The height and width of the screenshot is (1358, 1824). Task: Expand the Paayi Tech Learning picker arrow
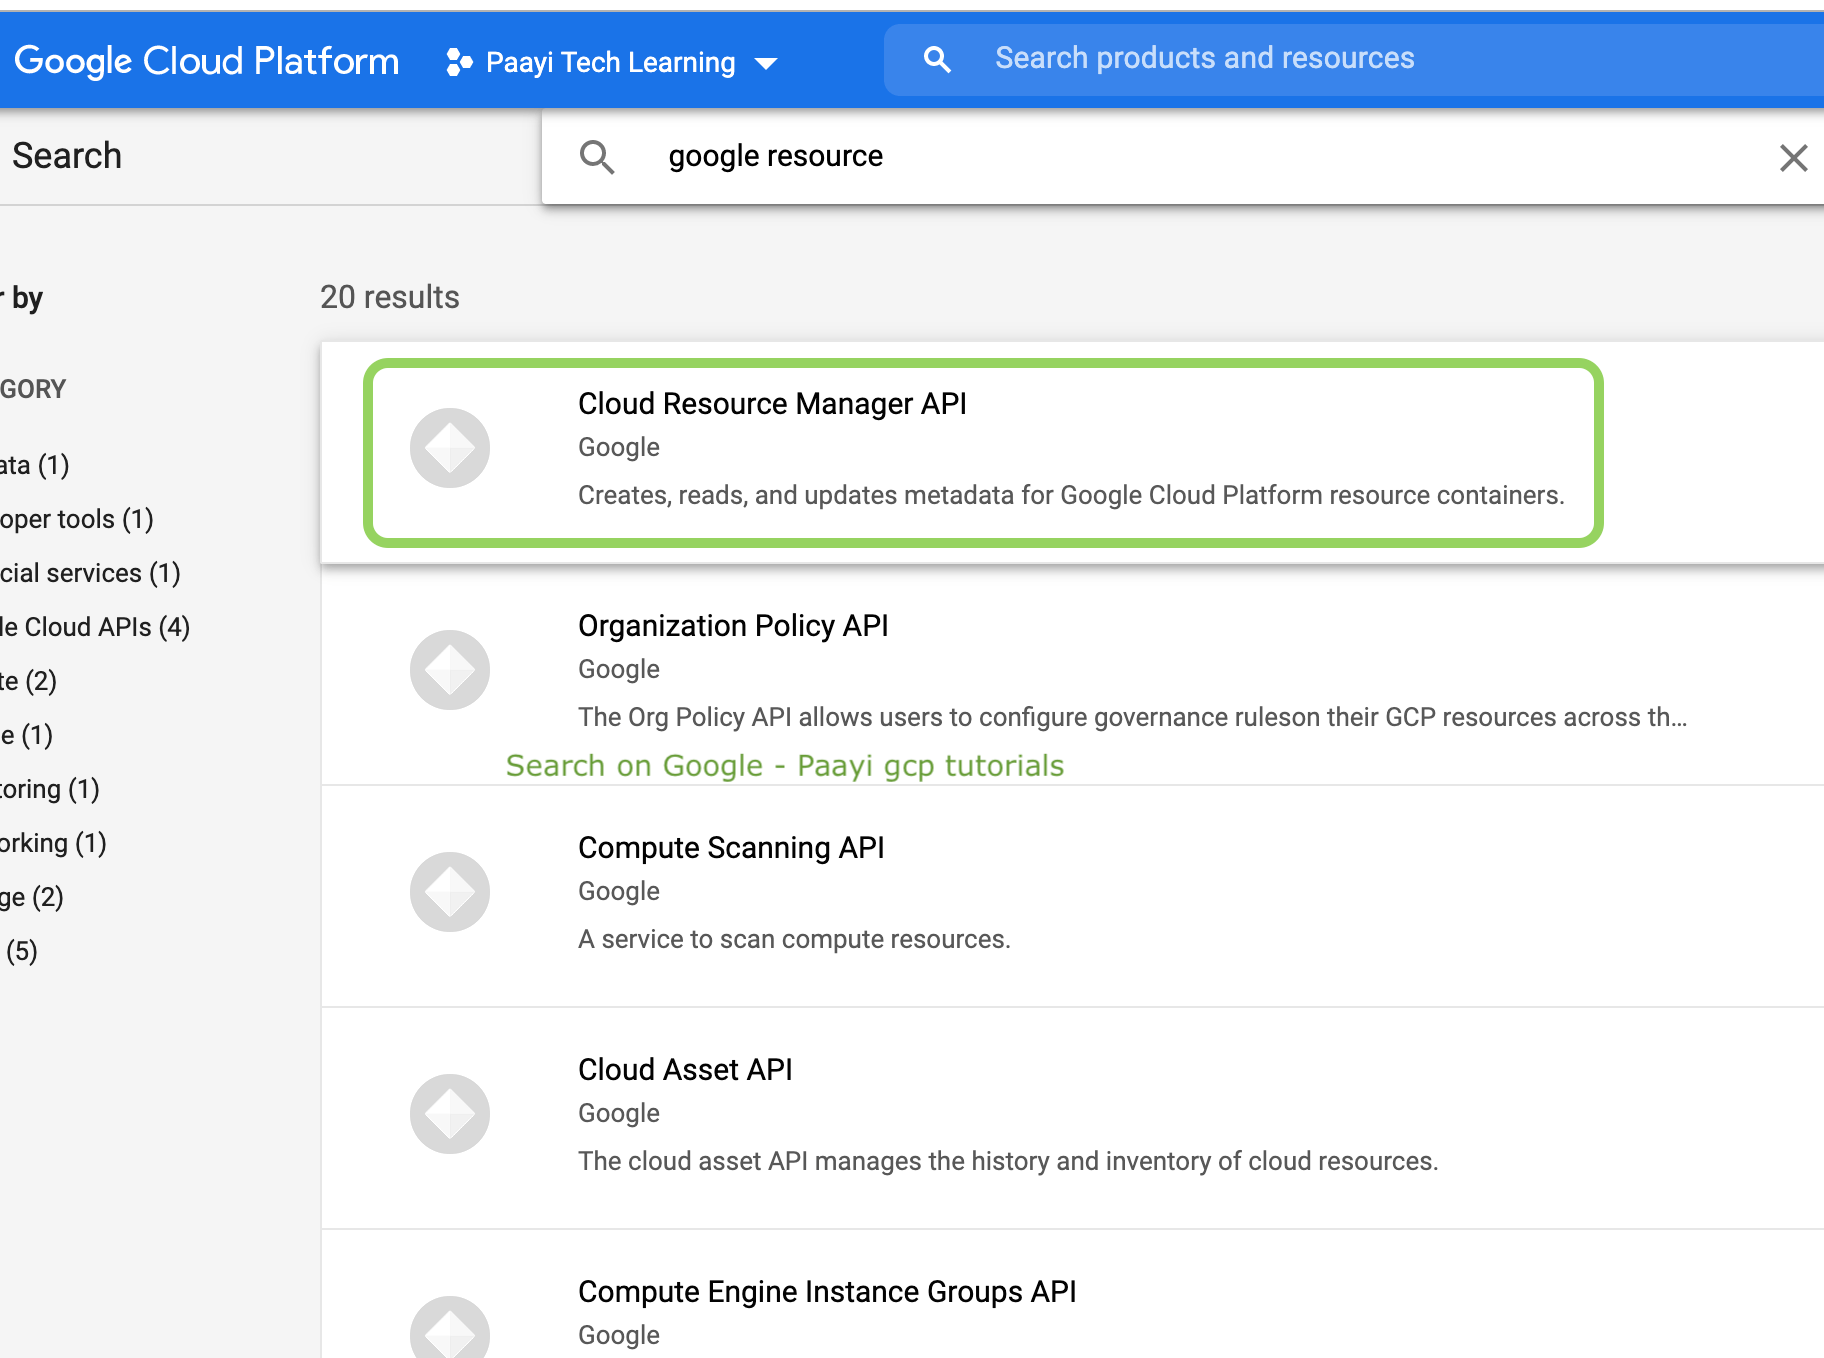[x=766, y=62]
